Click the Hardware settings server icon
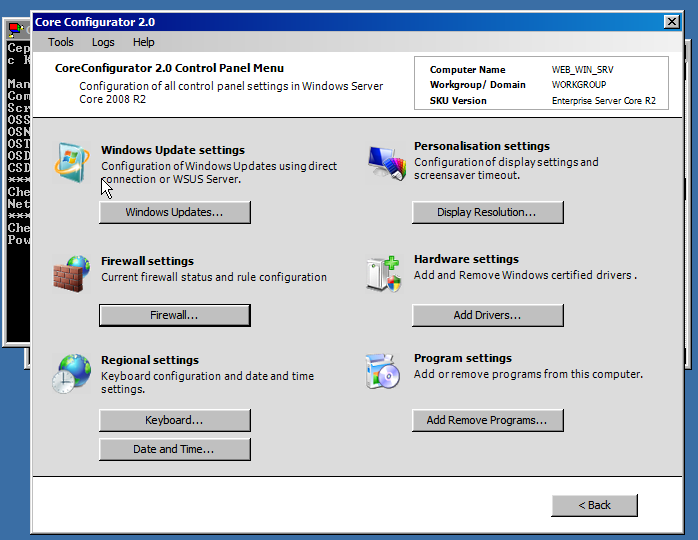 pos(384,274)
